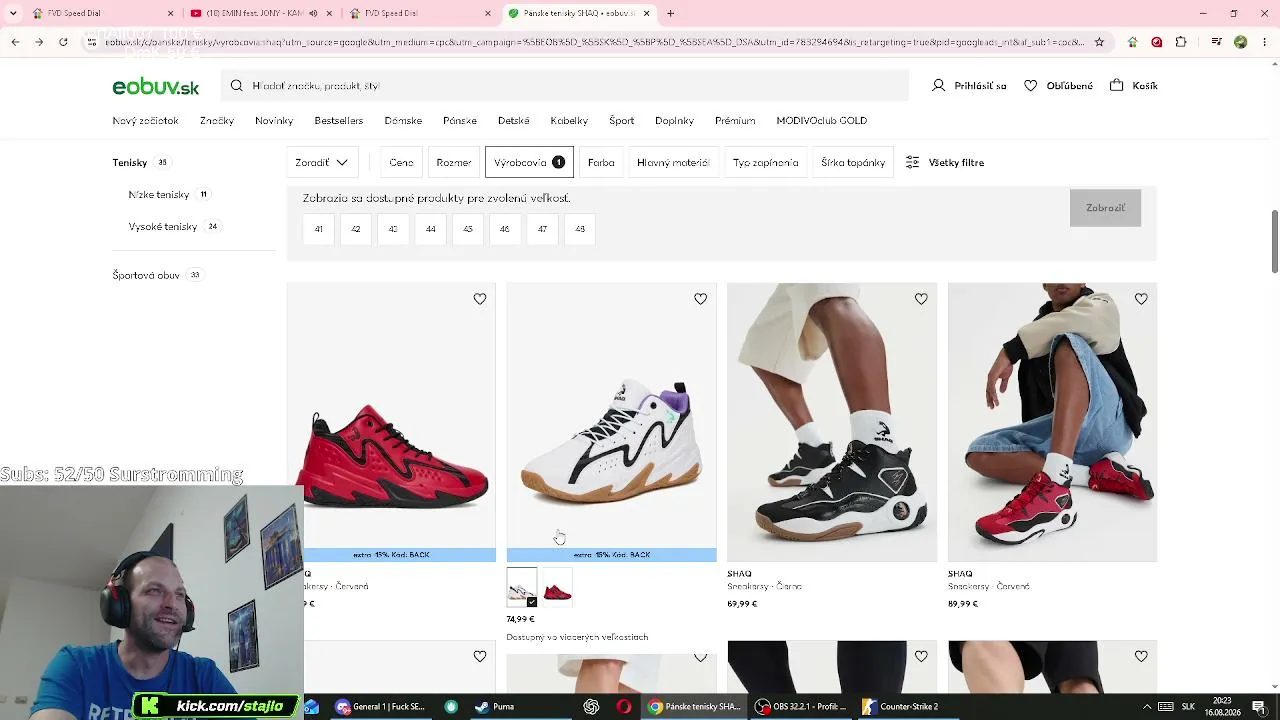The width and height of the screenshot is (1280, 720).
Task: Select shoe size 41
Action: 319,229
